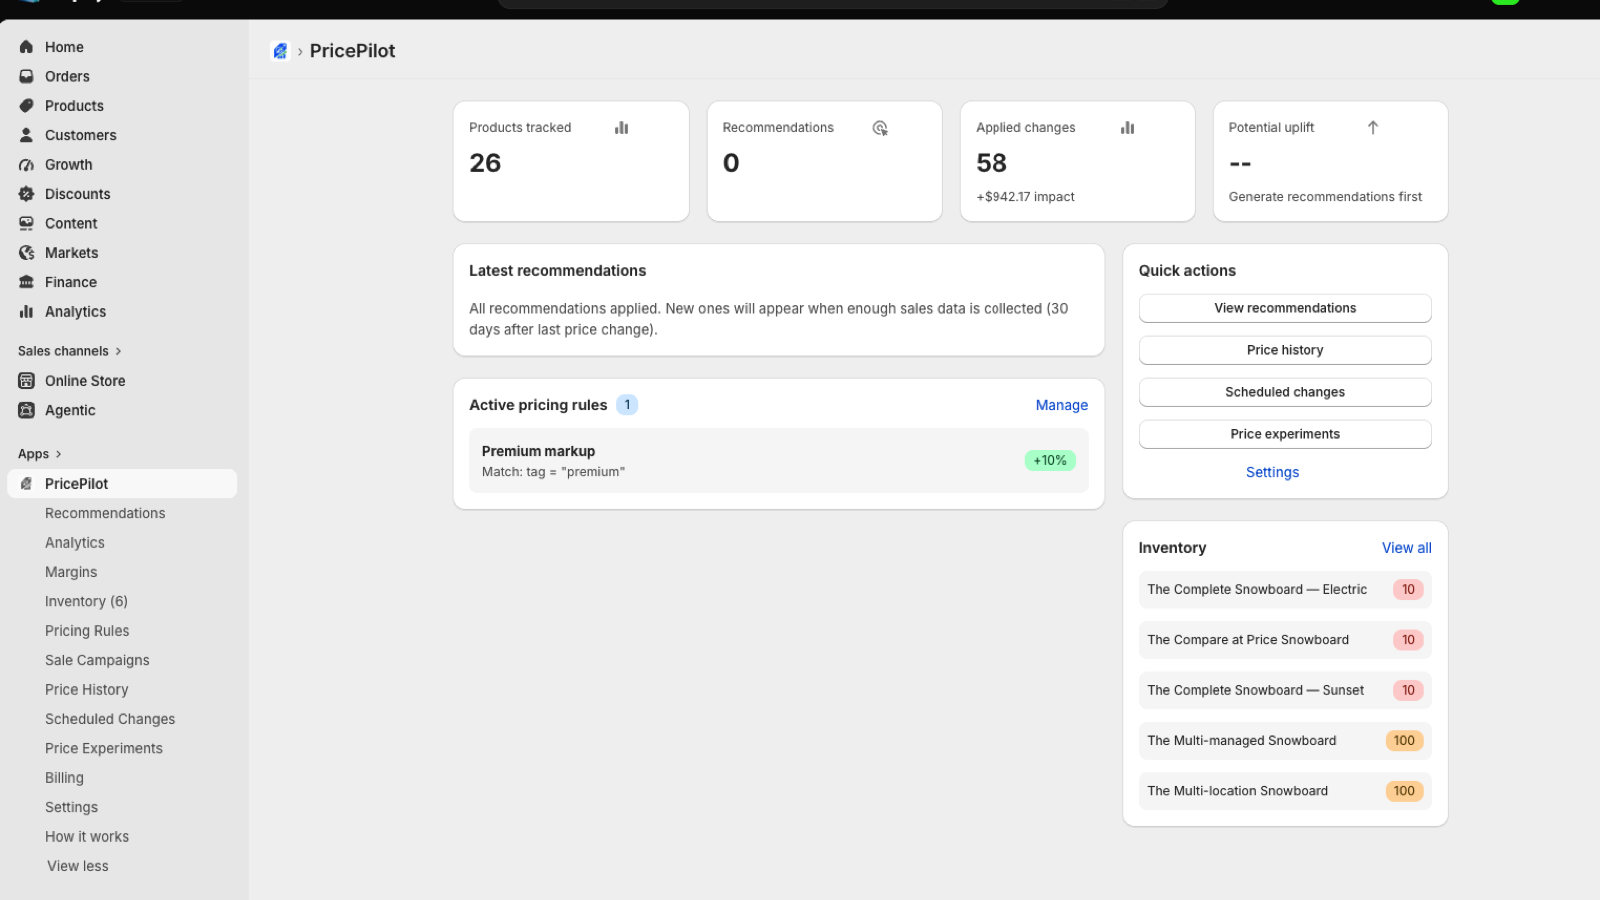Screen dimensions: 1600x900
Task: Click the PricePilot page title
Action: (352, 51)
